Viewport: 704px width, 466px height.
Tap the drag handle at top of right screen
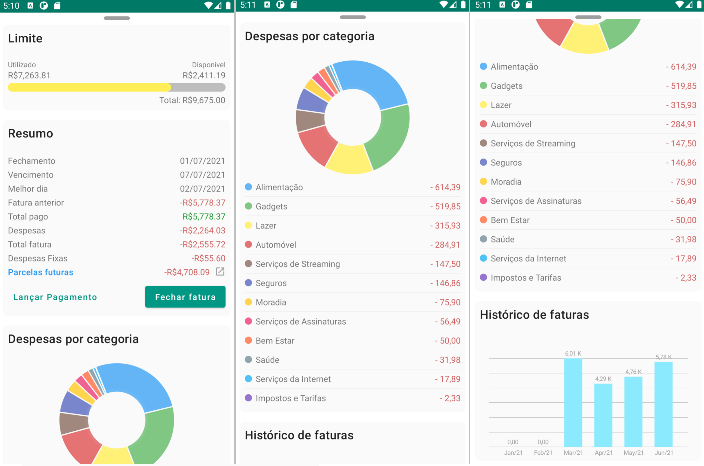pos(587,17)
